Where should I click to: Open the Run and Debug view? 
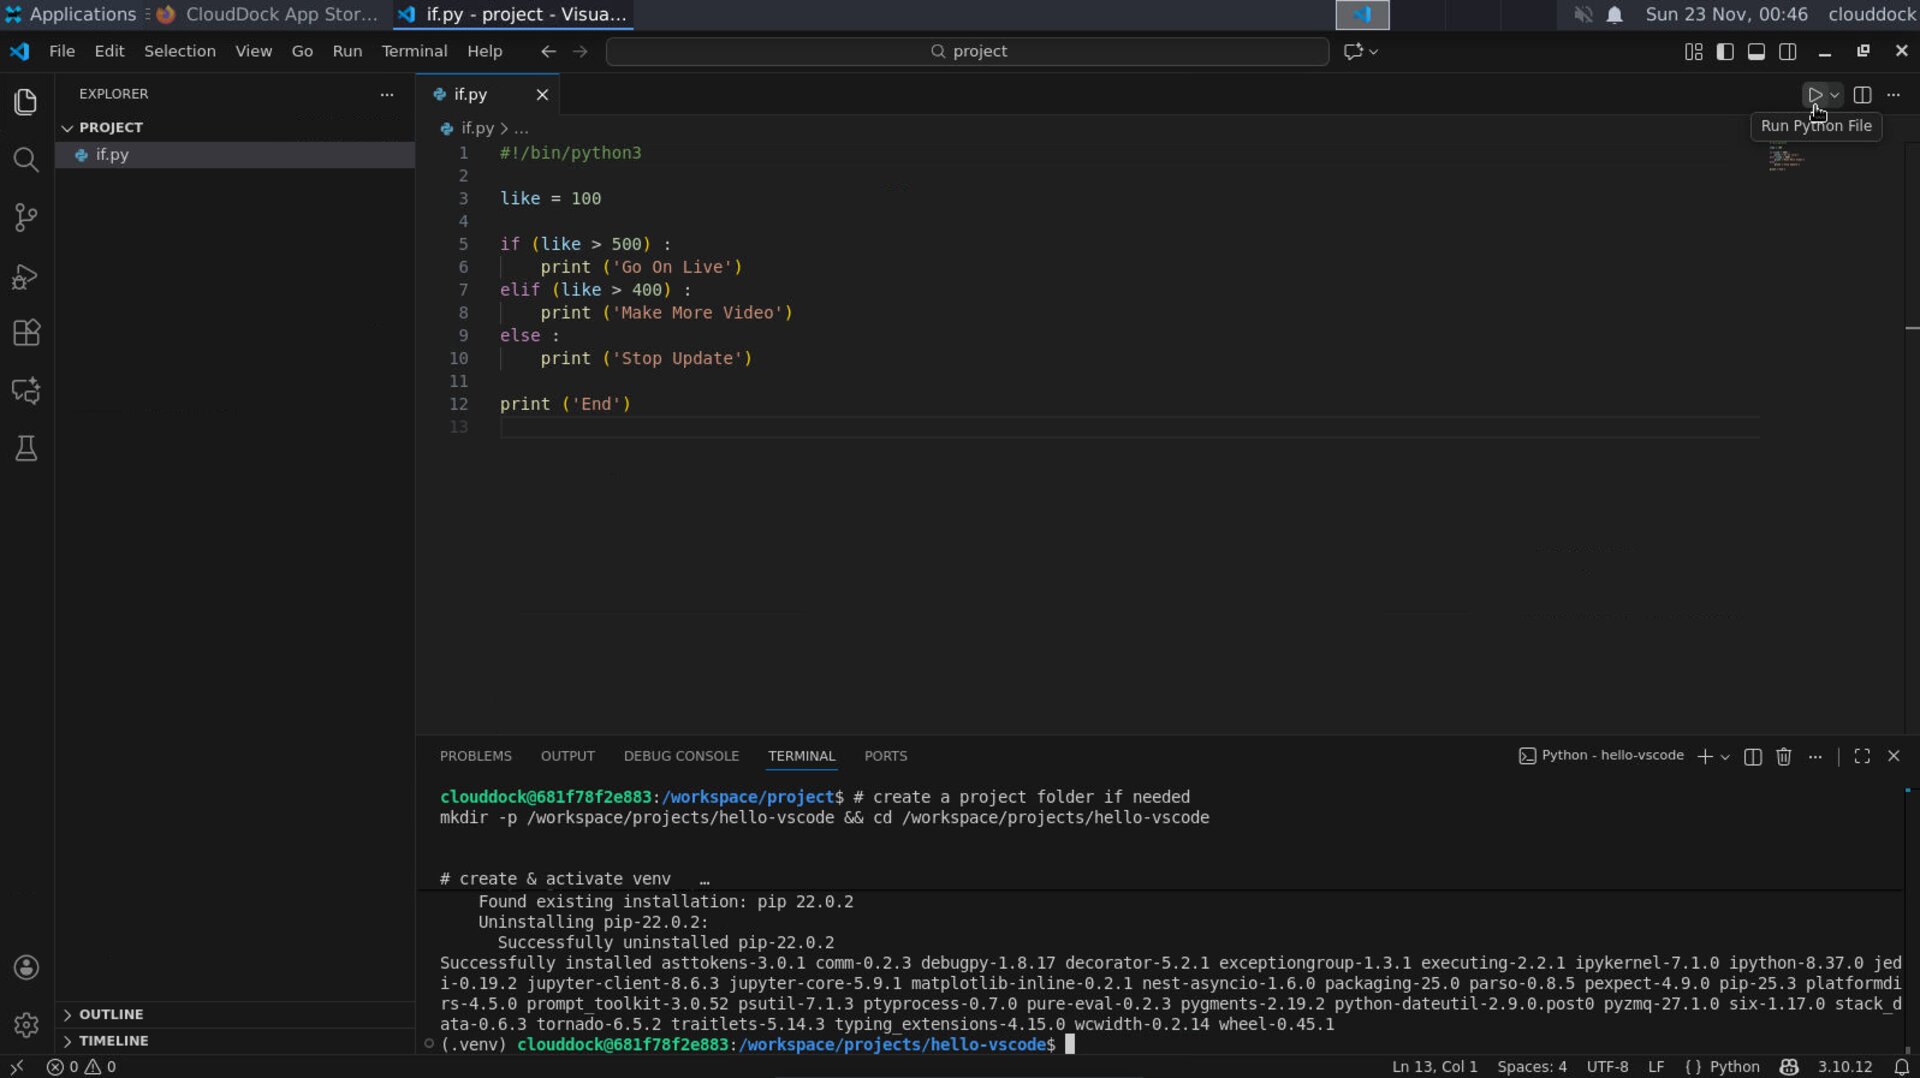pyautogui.click(x=25, y=277)
